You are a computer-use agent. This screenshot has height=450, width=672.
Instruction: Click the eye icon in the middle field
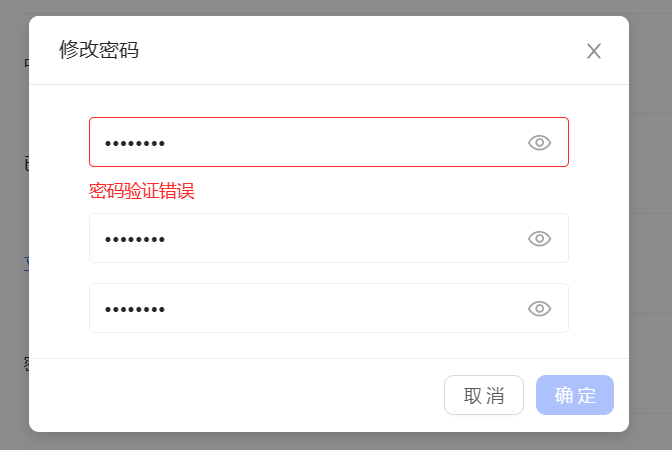coord(539,238)
